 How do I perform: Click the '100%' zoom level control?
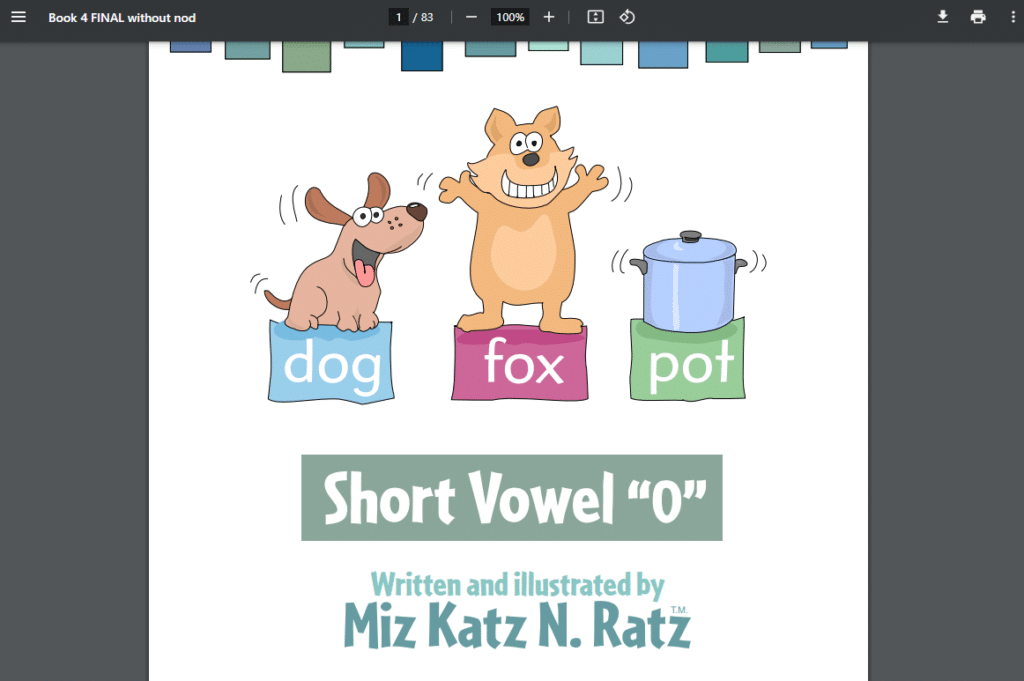(509, 17)
